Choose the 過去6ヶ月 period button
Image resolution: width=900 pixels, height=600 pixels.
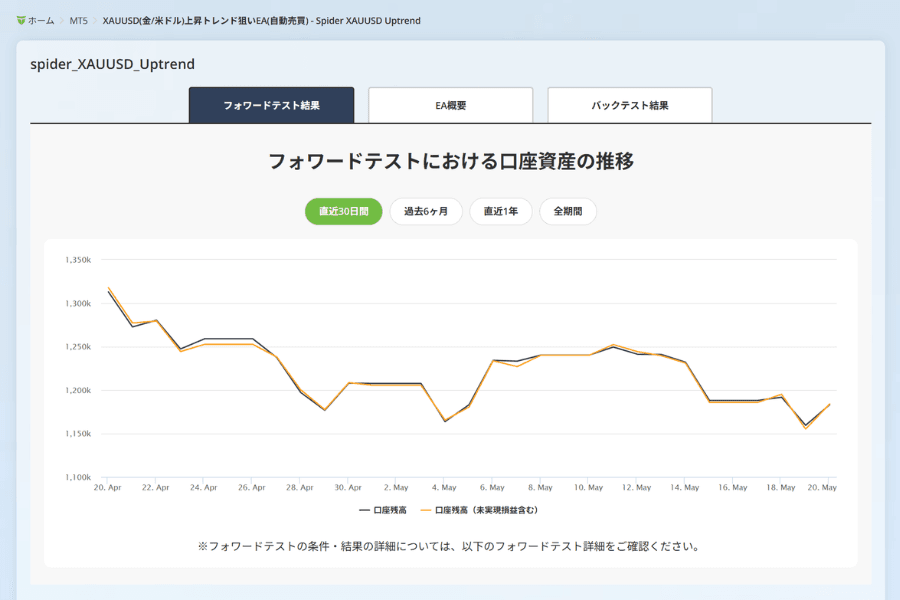click(x=426, y=211)
